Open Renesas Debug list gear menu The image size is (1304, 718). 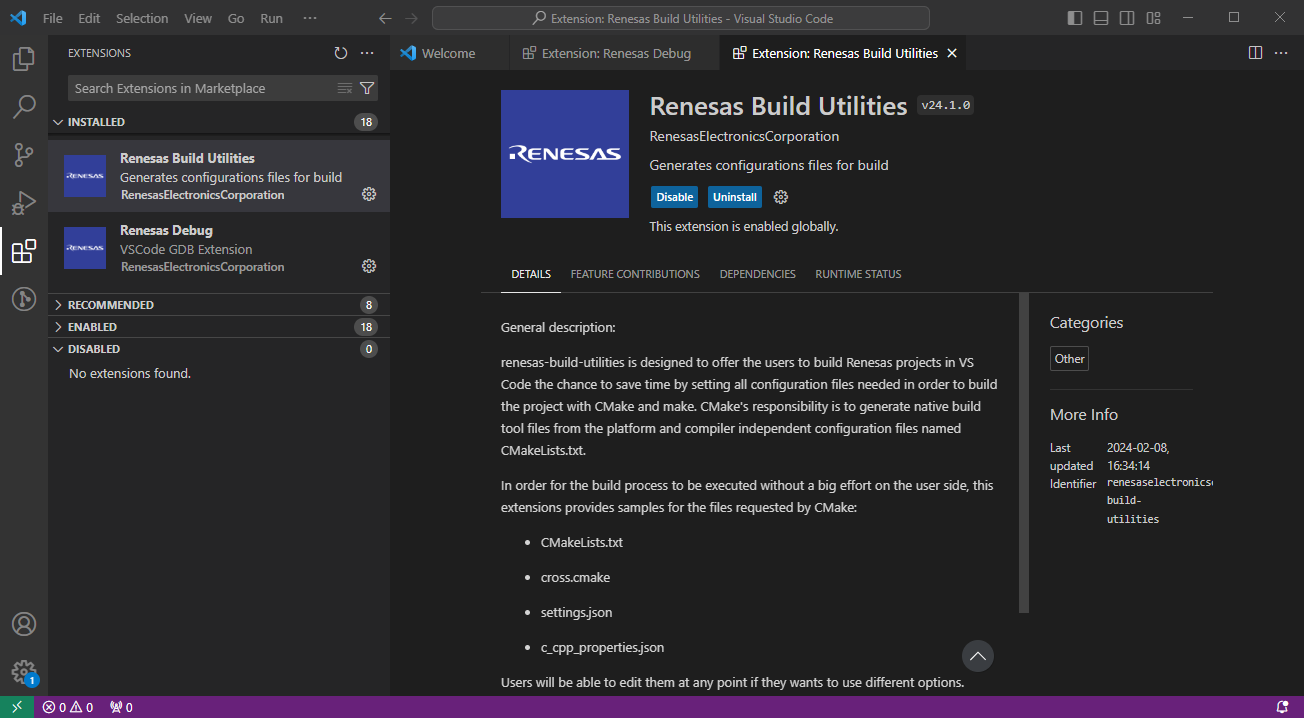369,266
